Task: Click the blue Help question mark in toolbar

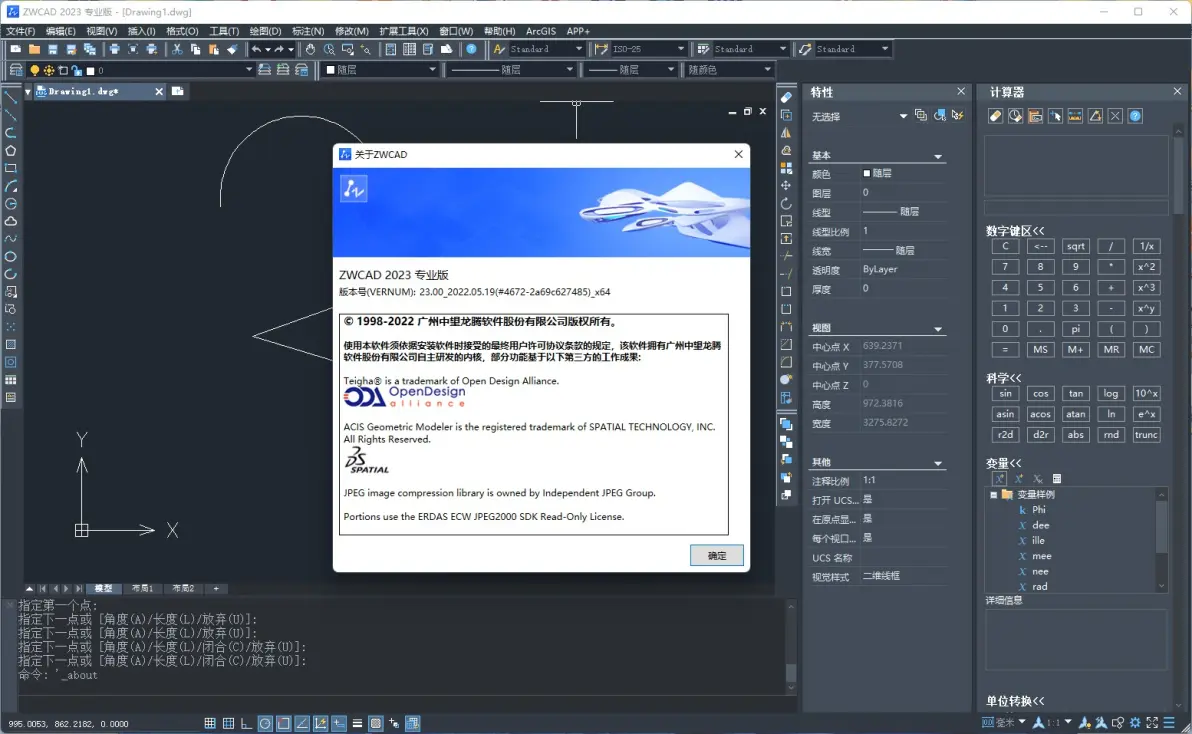Action: pos(471,49)
